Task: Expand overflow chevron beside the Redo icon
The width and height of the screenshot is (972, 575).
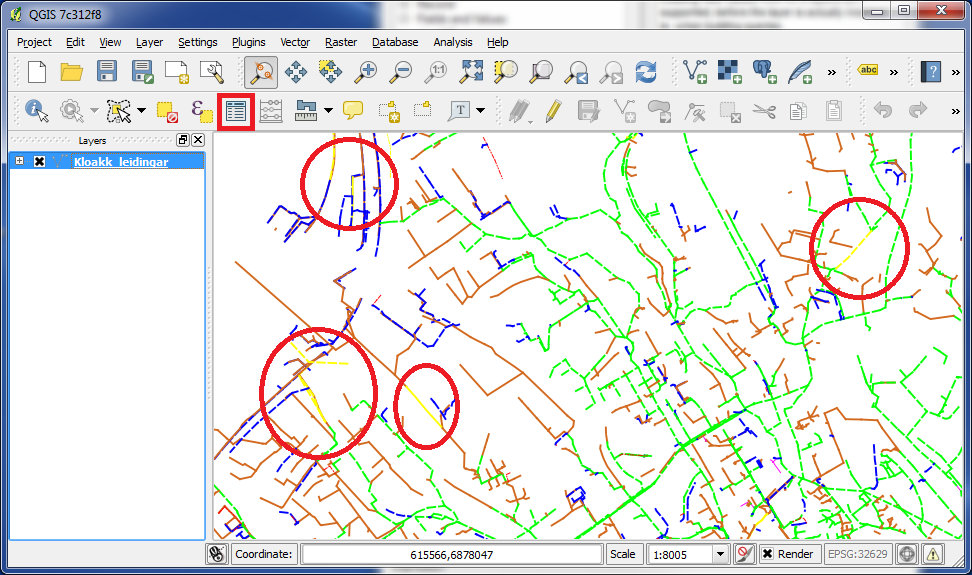Action: pyautogui.click(x=955, y=112)
